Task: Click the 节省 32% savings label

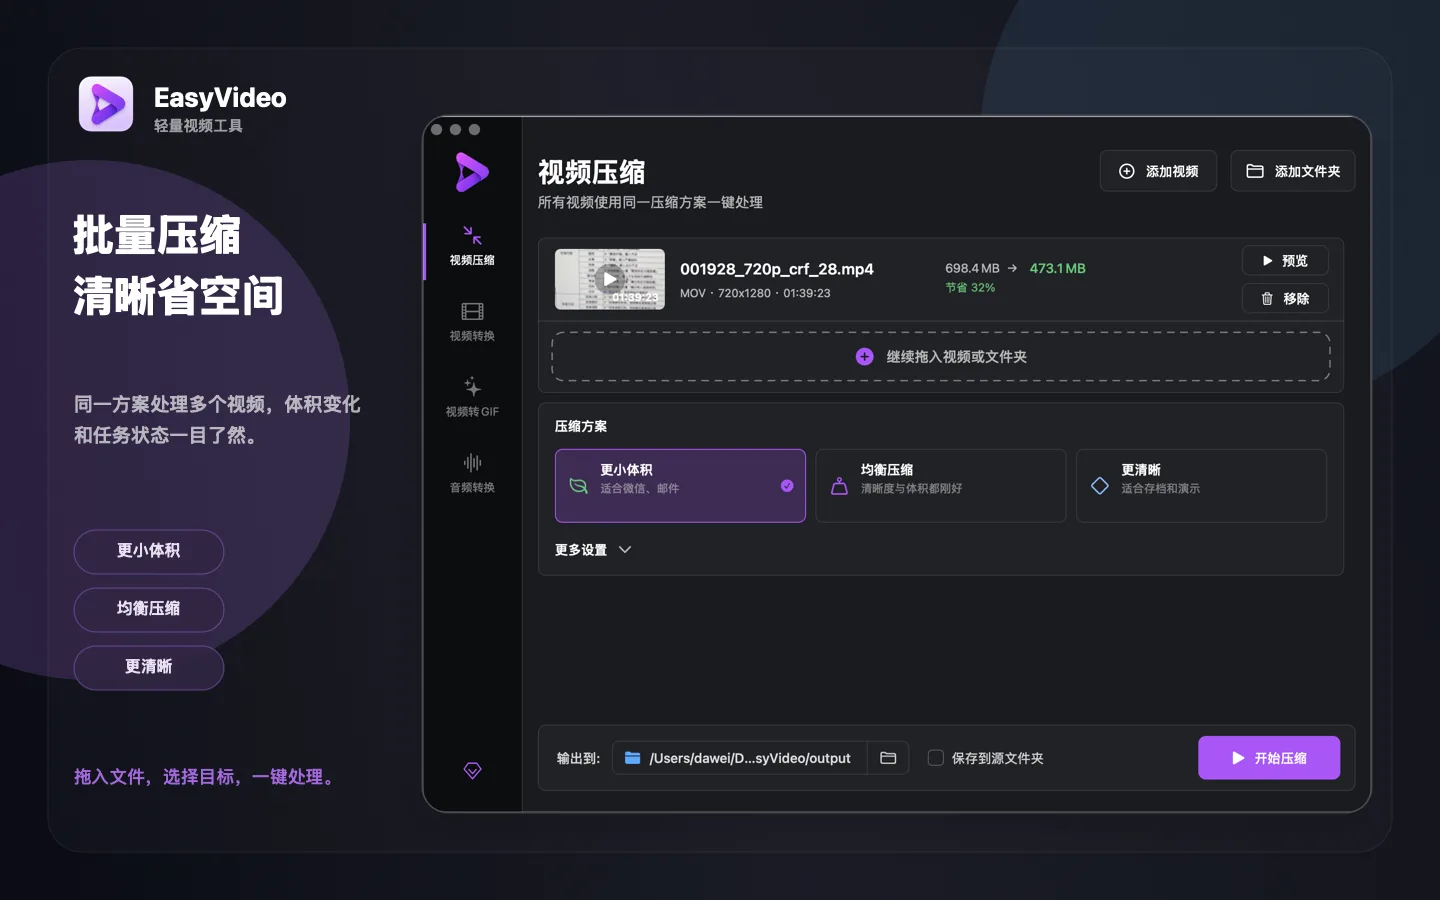Action: pyautogui.click(x=970, y=287)
